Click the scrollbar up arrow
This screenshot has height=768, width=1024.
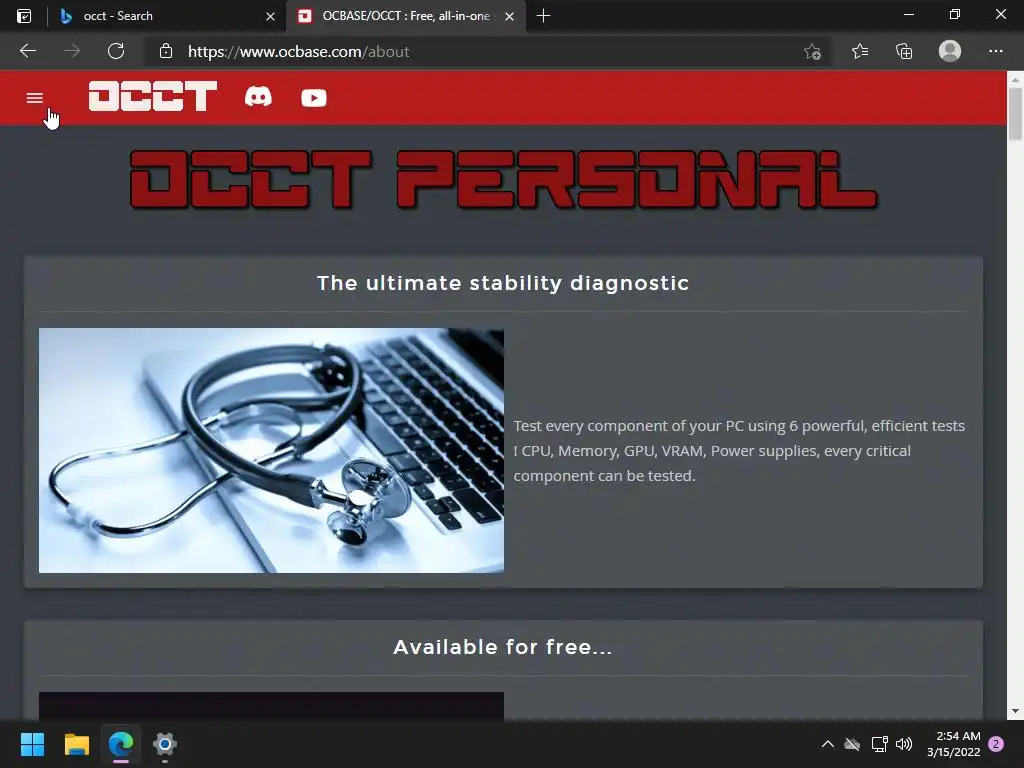tap(1015, 80)
